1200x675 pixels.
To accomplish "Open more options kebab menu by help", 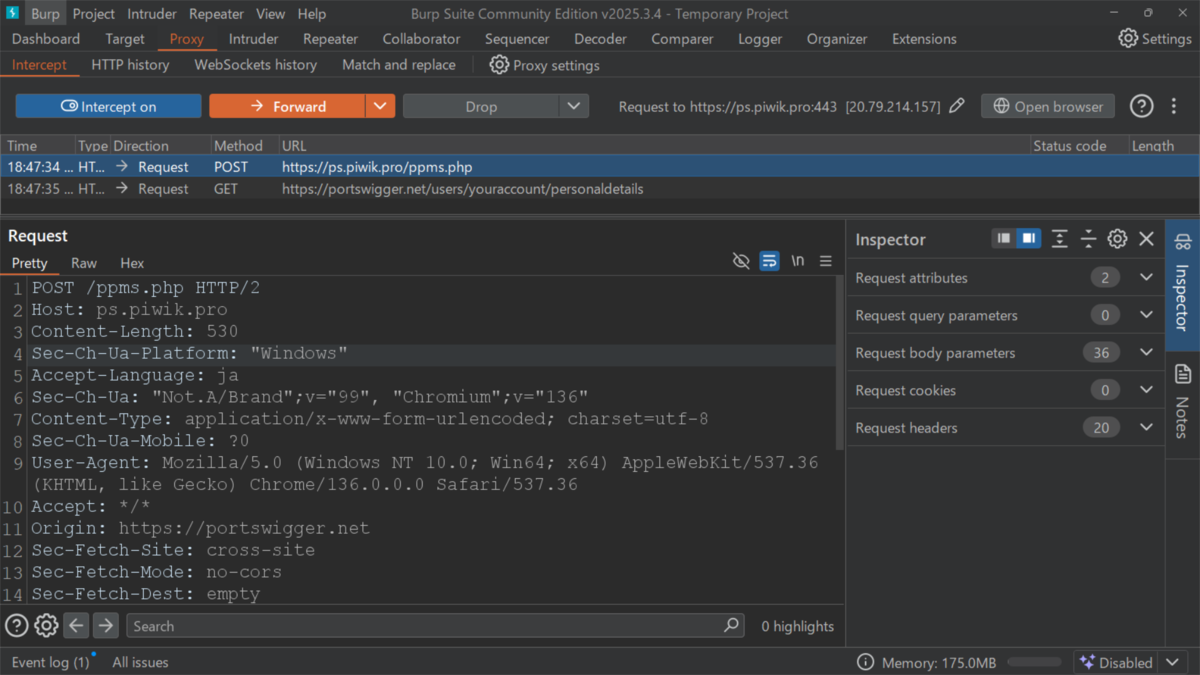I will [x=1172, y=106].
